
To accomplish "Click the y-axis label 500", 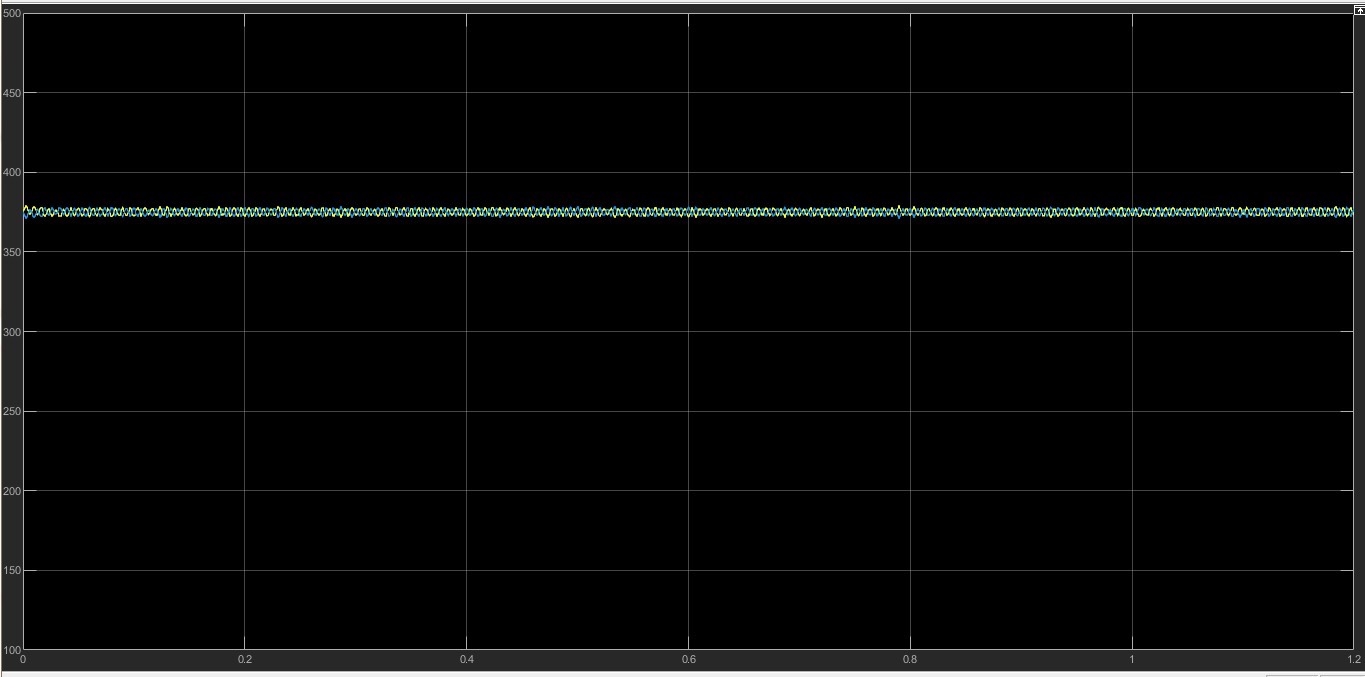I will (x=11, y=14).
